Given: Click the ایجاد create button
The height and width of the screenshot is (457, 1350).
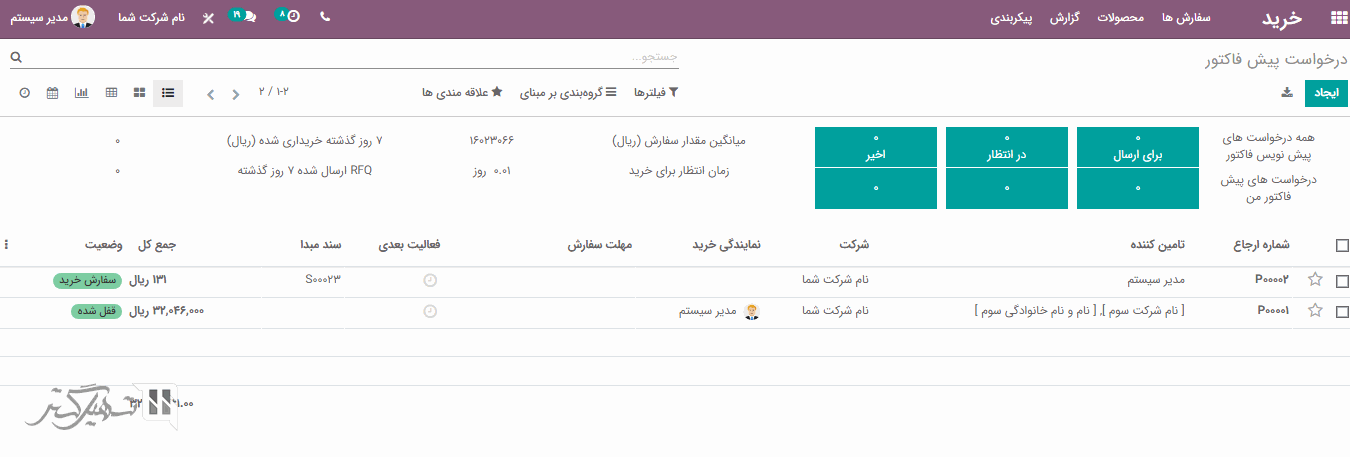Looking at the screenshot, I should (1326, 93).
